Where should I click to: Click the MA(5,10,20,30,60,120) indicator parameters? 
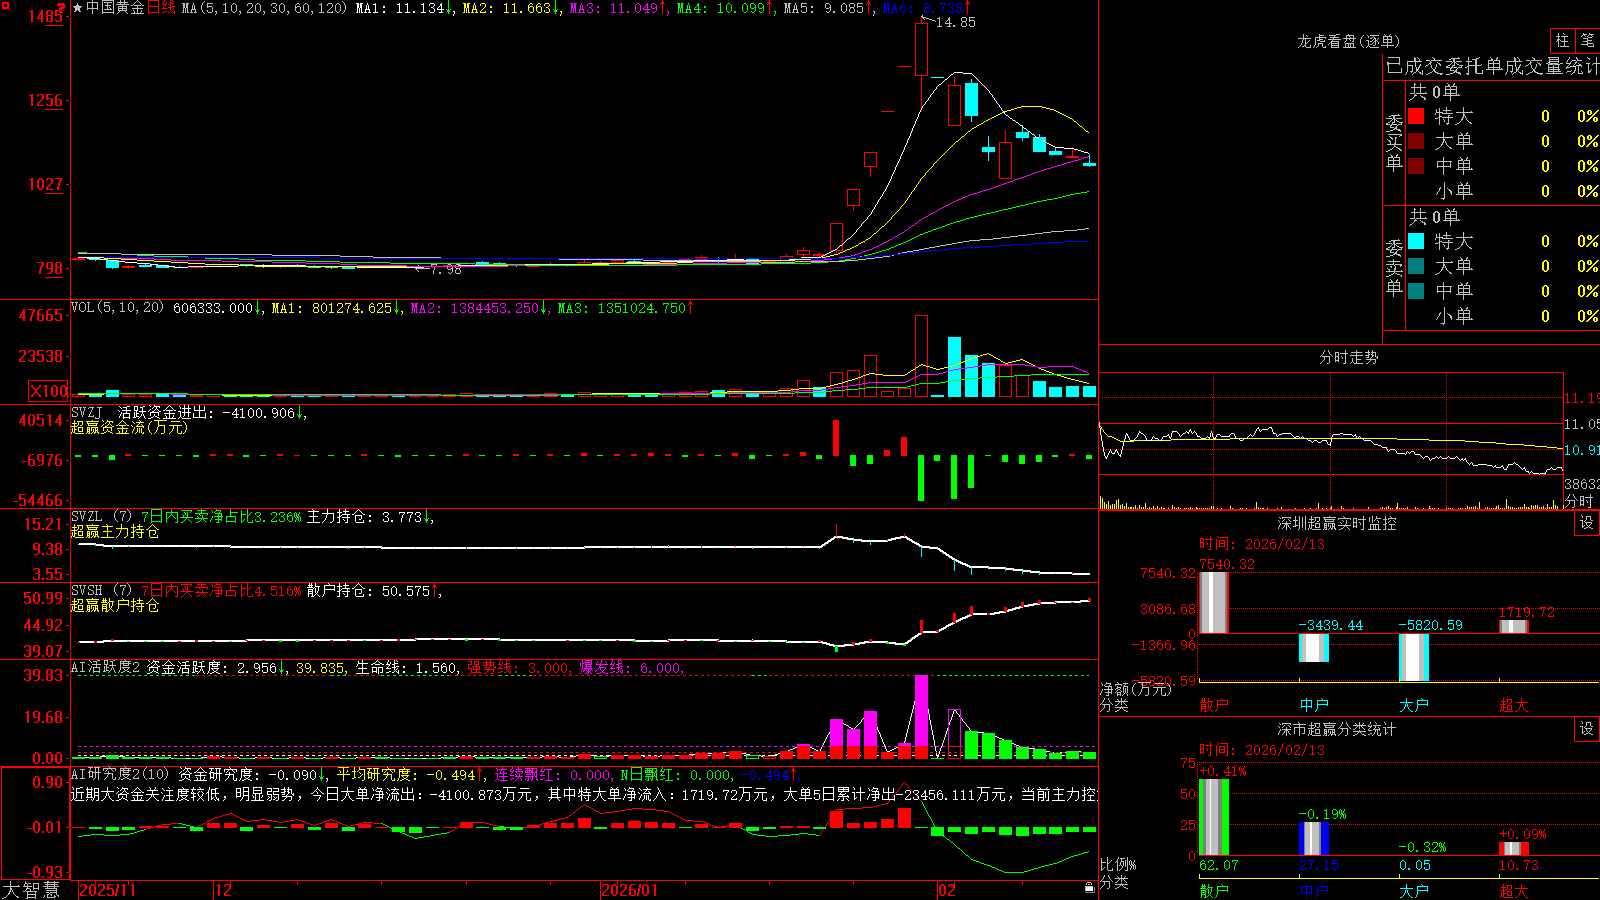264,8
